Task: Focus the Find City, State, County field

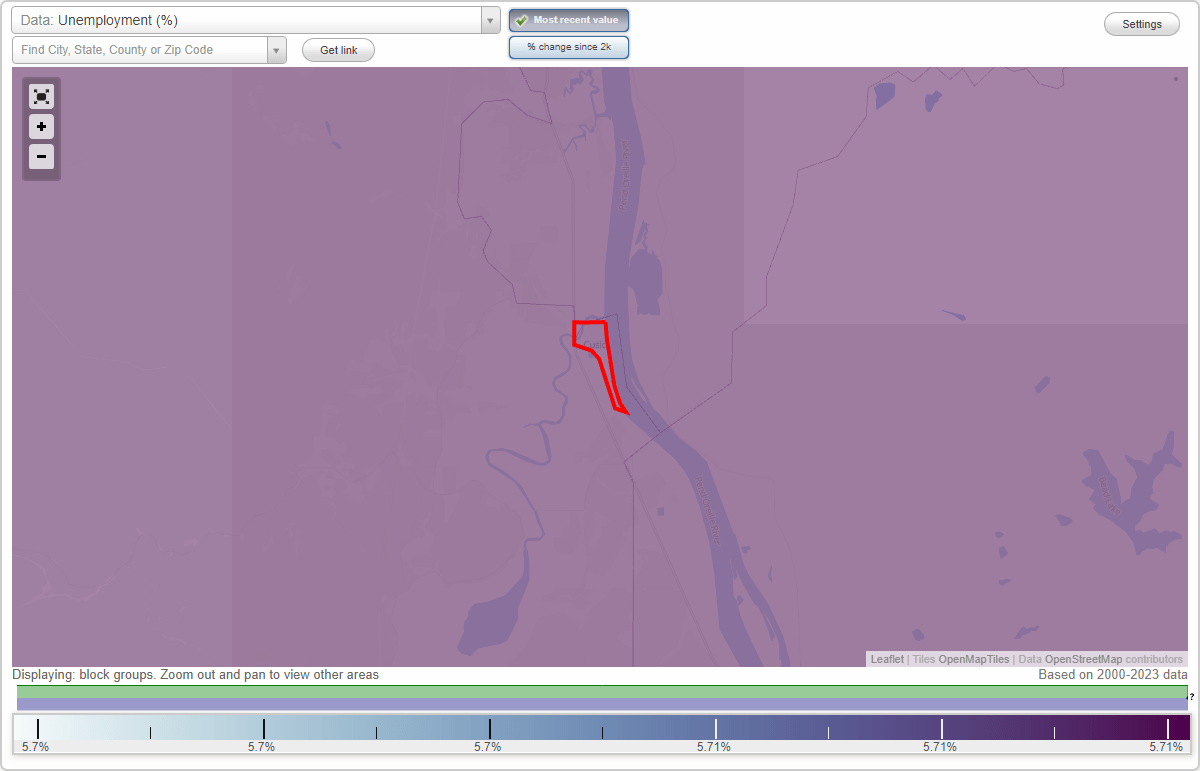Action: [x=140, y=50]
